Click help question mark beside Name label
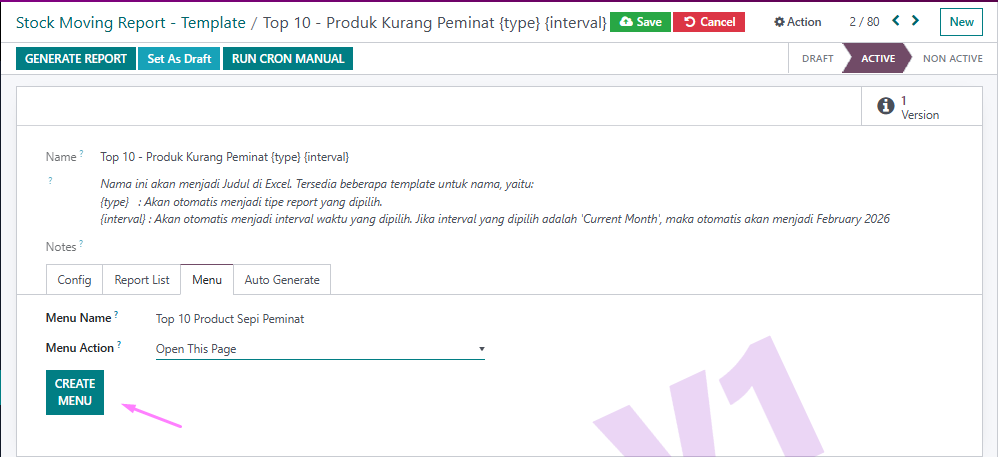The image size is (998, 457). 81,154
